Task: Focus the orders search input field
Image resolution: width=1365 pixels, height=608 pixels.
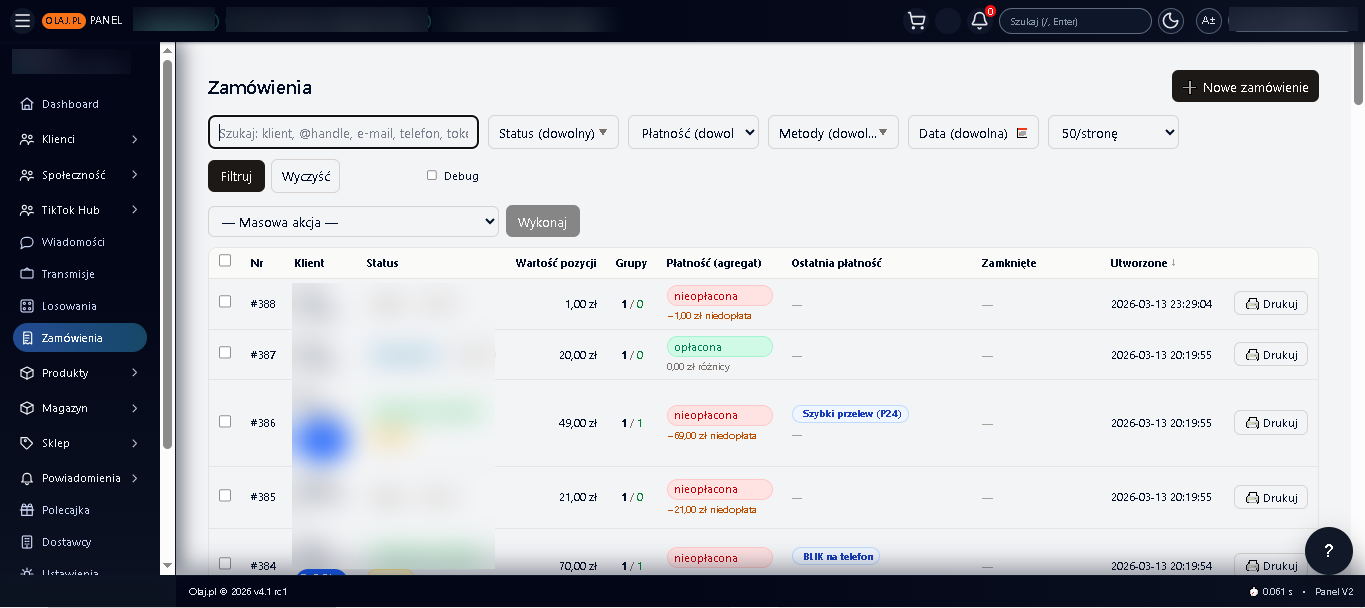Action: coord(343,133)
